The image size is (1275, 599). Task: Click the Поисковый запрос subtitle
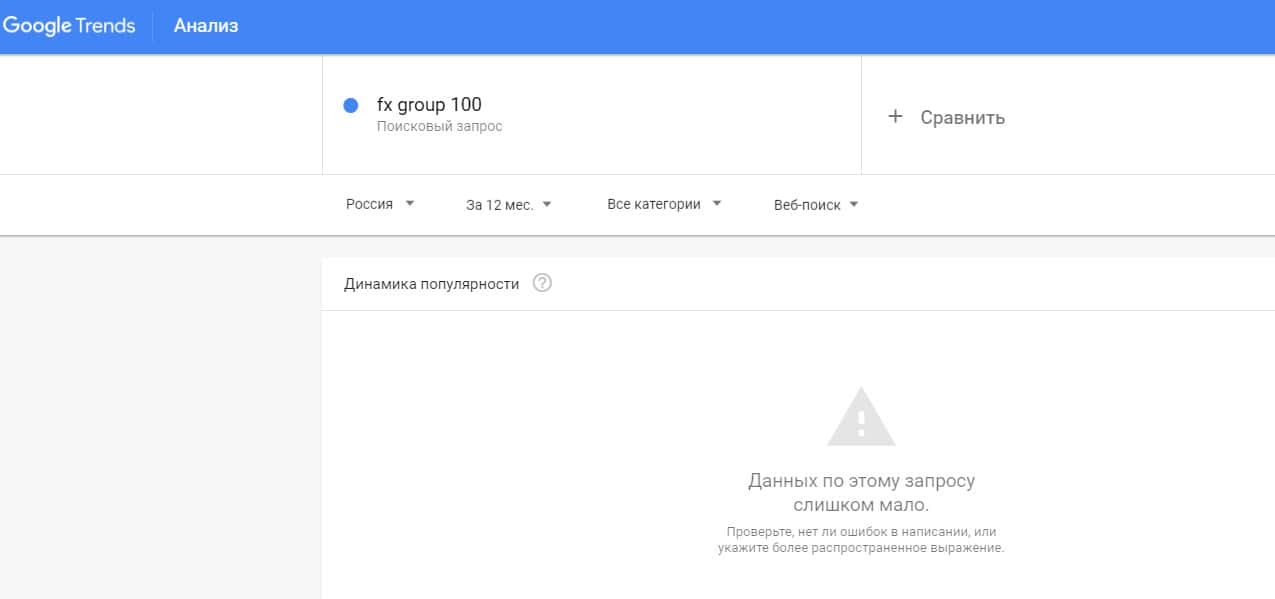click(x=439, y=127)
